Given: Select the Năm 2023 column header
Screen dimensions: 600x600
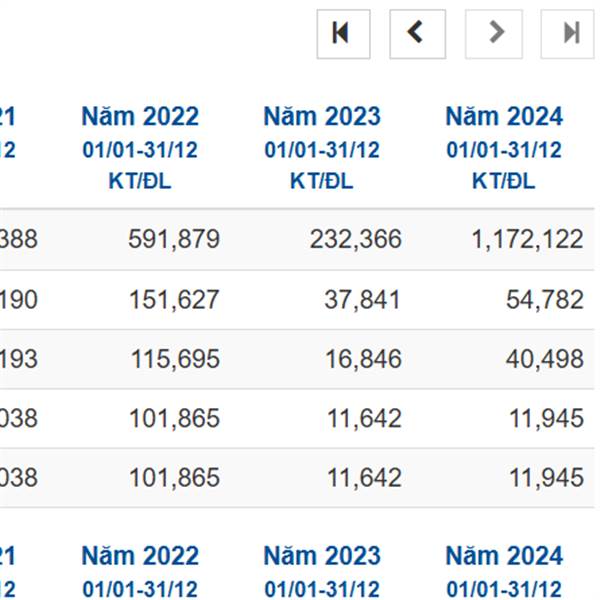Looking at the screenshot, I should click(322, 116).
